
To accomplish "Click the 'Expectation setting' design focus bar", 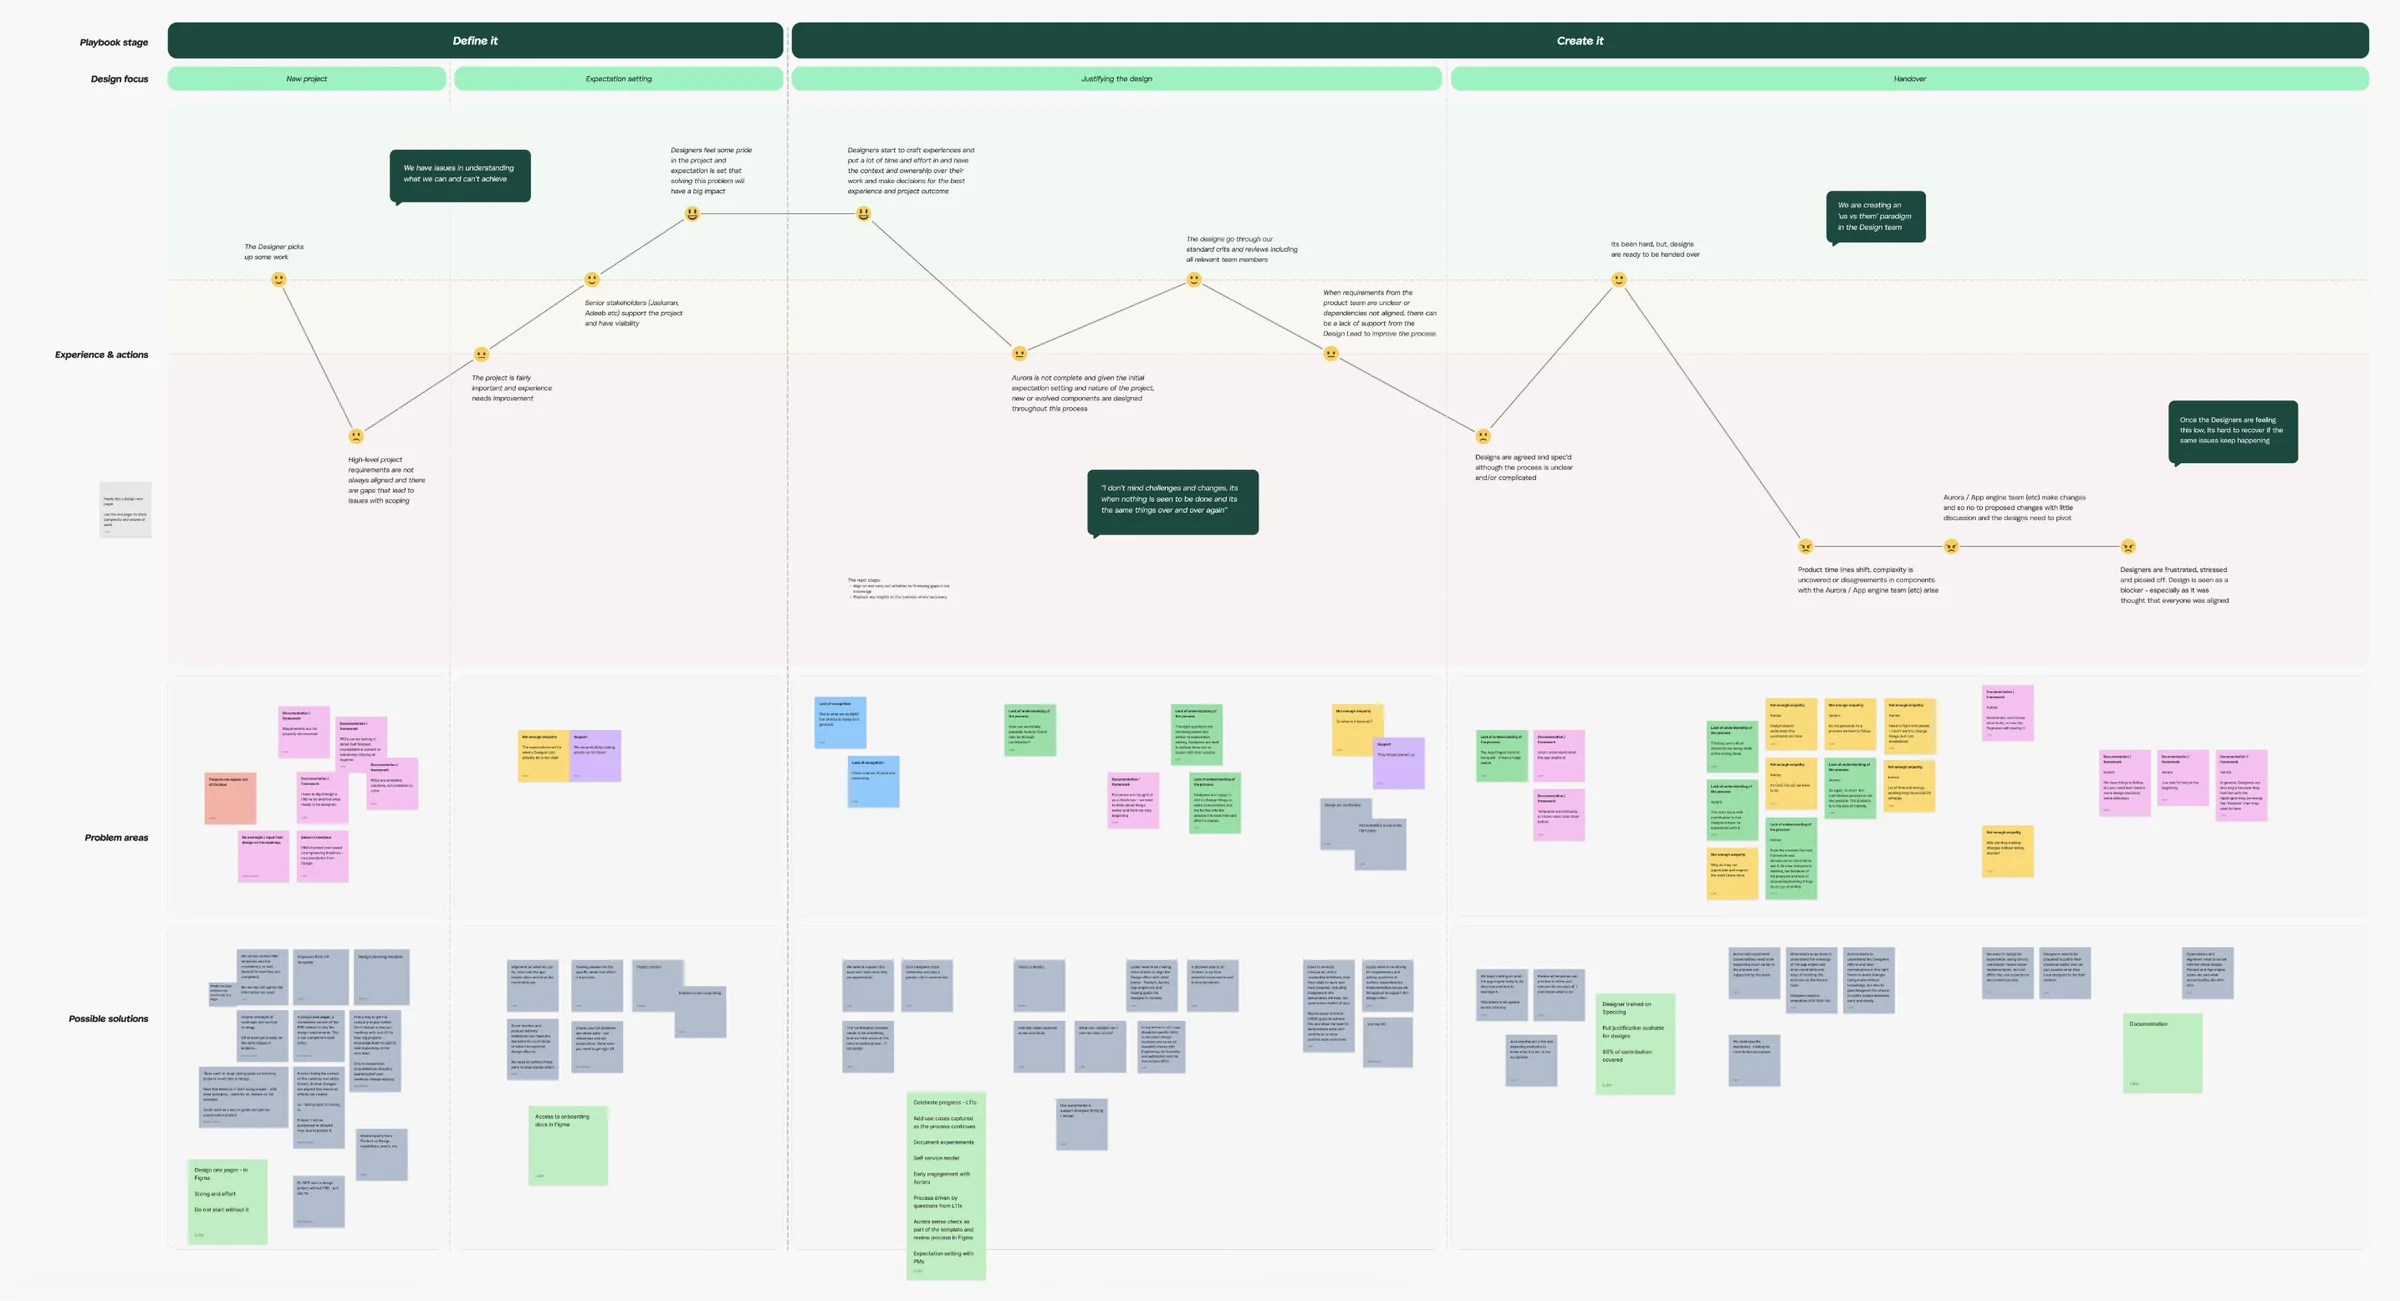I will pos(619,79).
